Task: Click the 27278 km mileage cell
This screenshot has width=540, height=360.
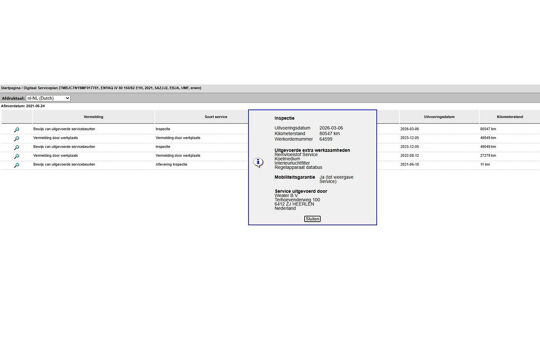Action: pos(488,156)
